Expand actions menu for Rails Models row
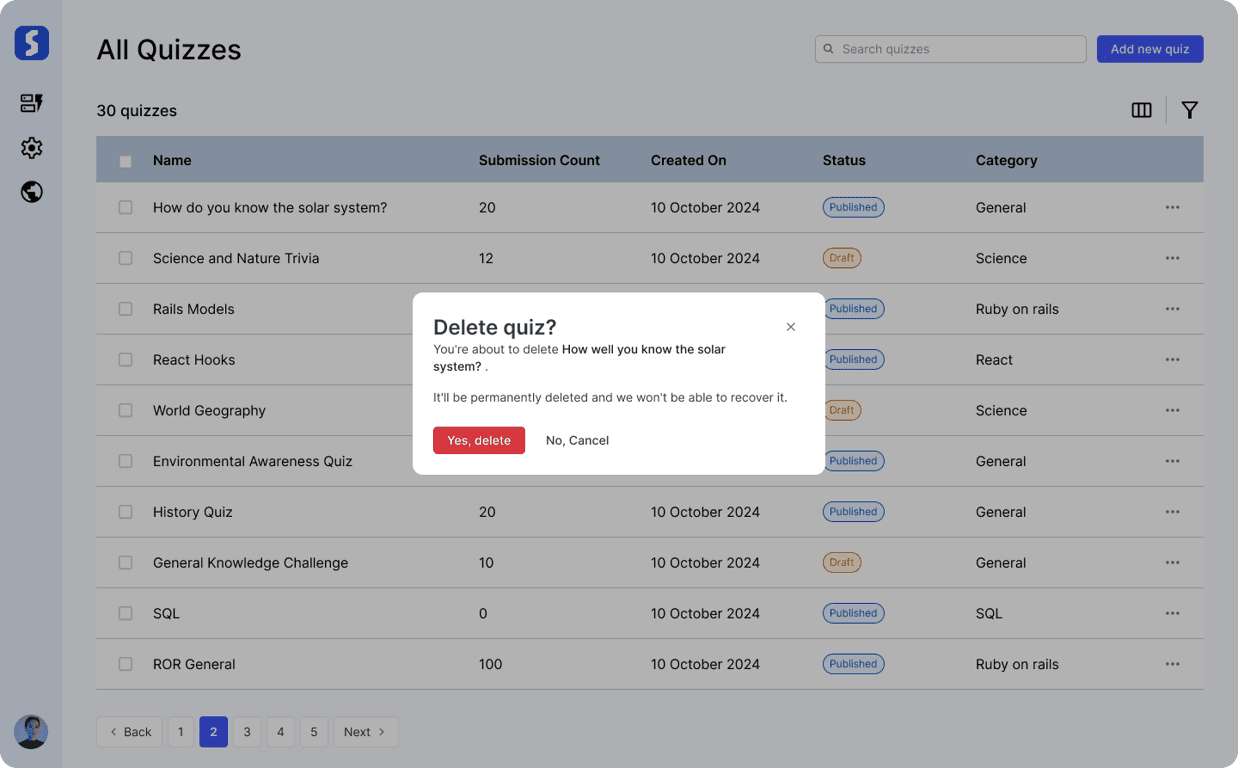This screenshot has height=768, width=1238. (x=1172, y=309)
